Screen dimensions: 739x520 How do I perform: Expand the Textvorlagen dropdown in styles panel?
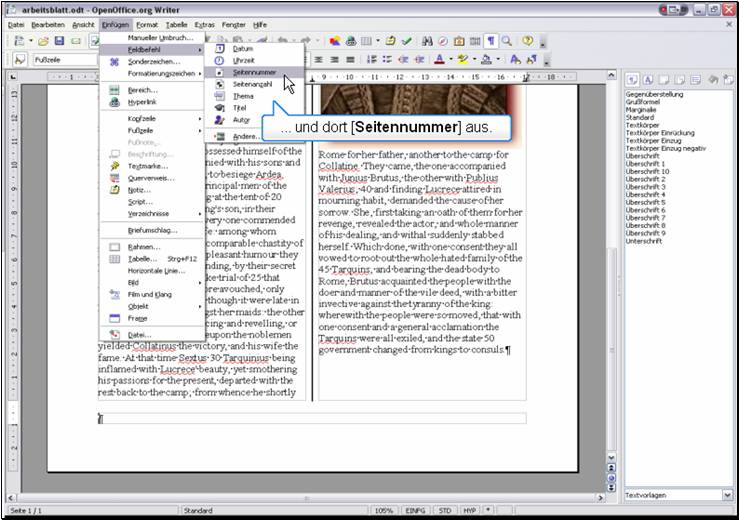727,495
